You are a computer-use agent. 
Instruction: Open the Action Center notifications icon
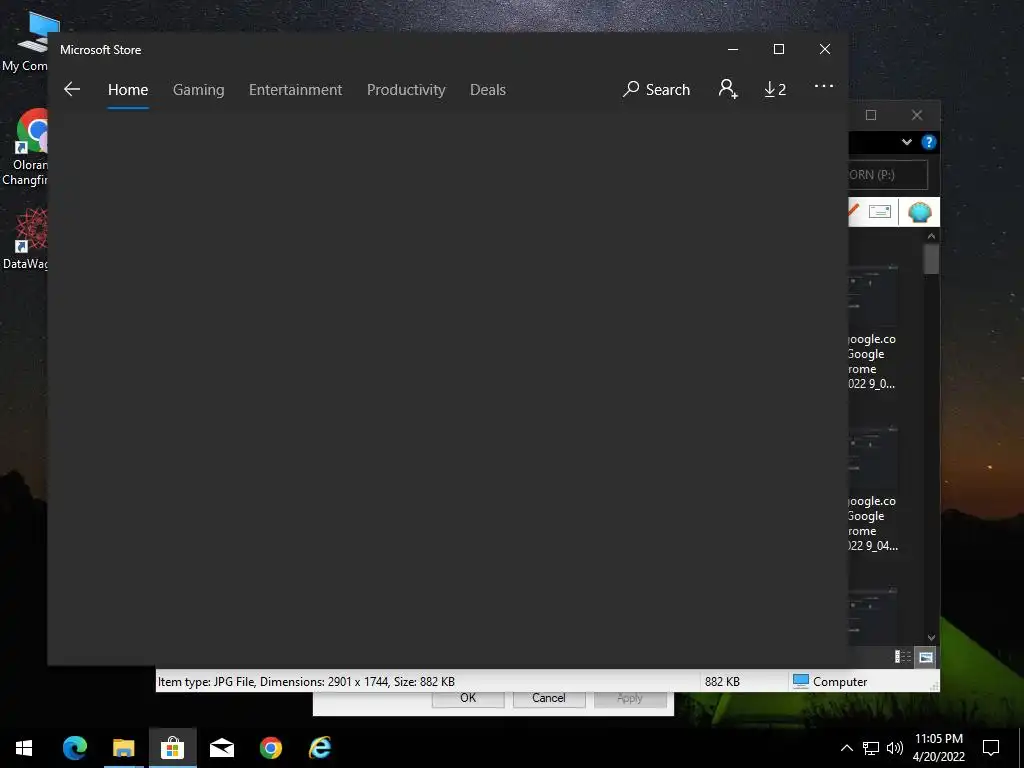pos(991,748)
